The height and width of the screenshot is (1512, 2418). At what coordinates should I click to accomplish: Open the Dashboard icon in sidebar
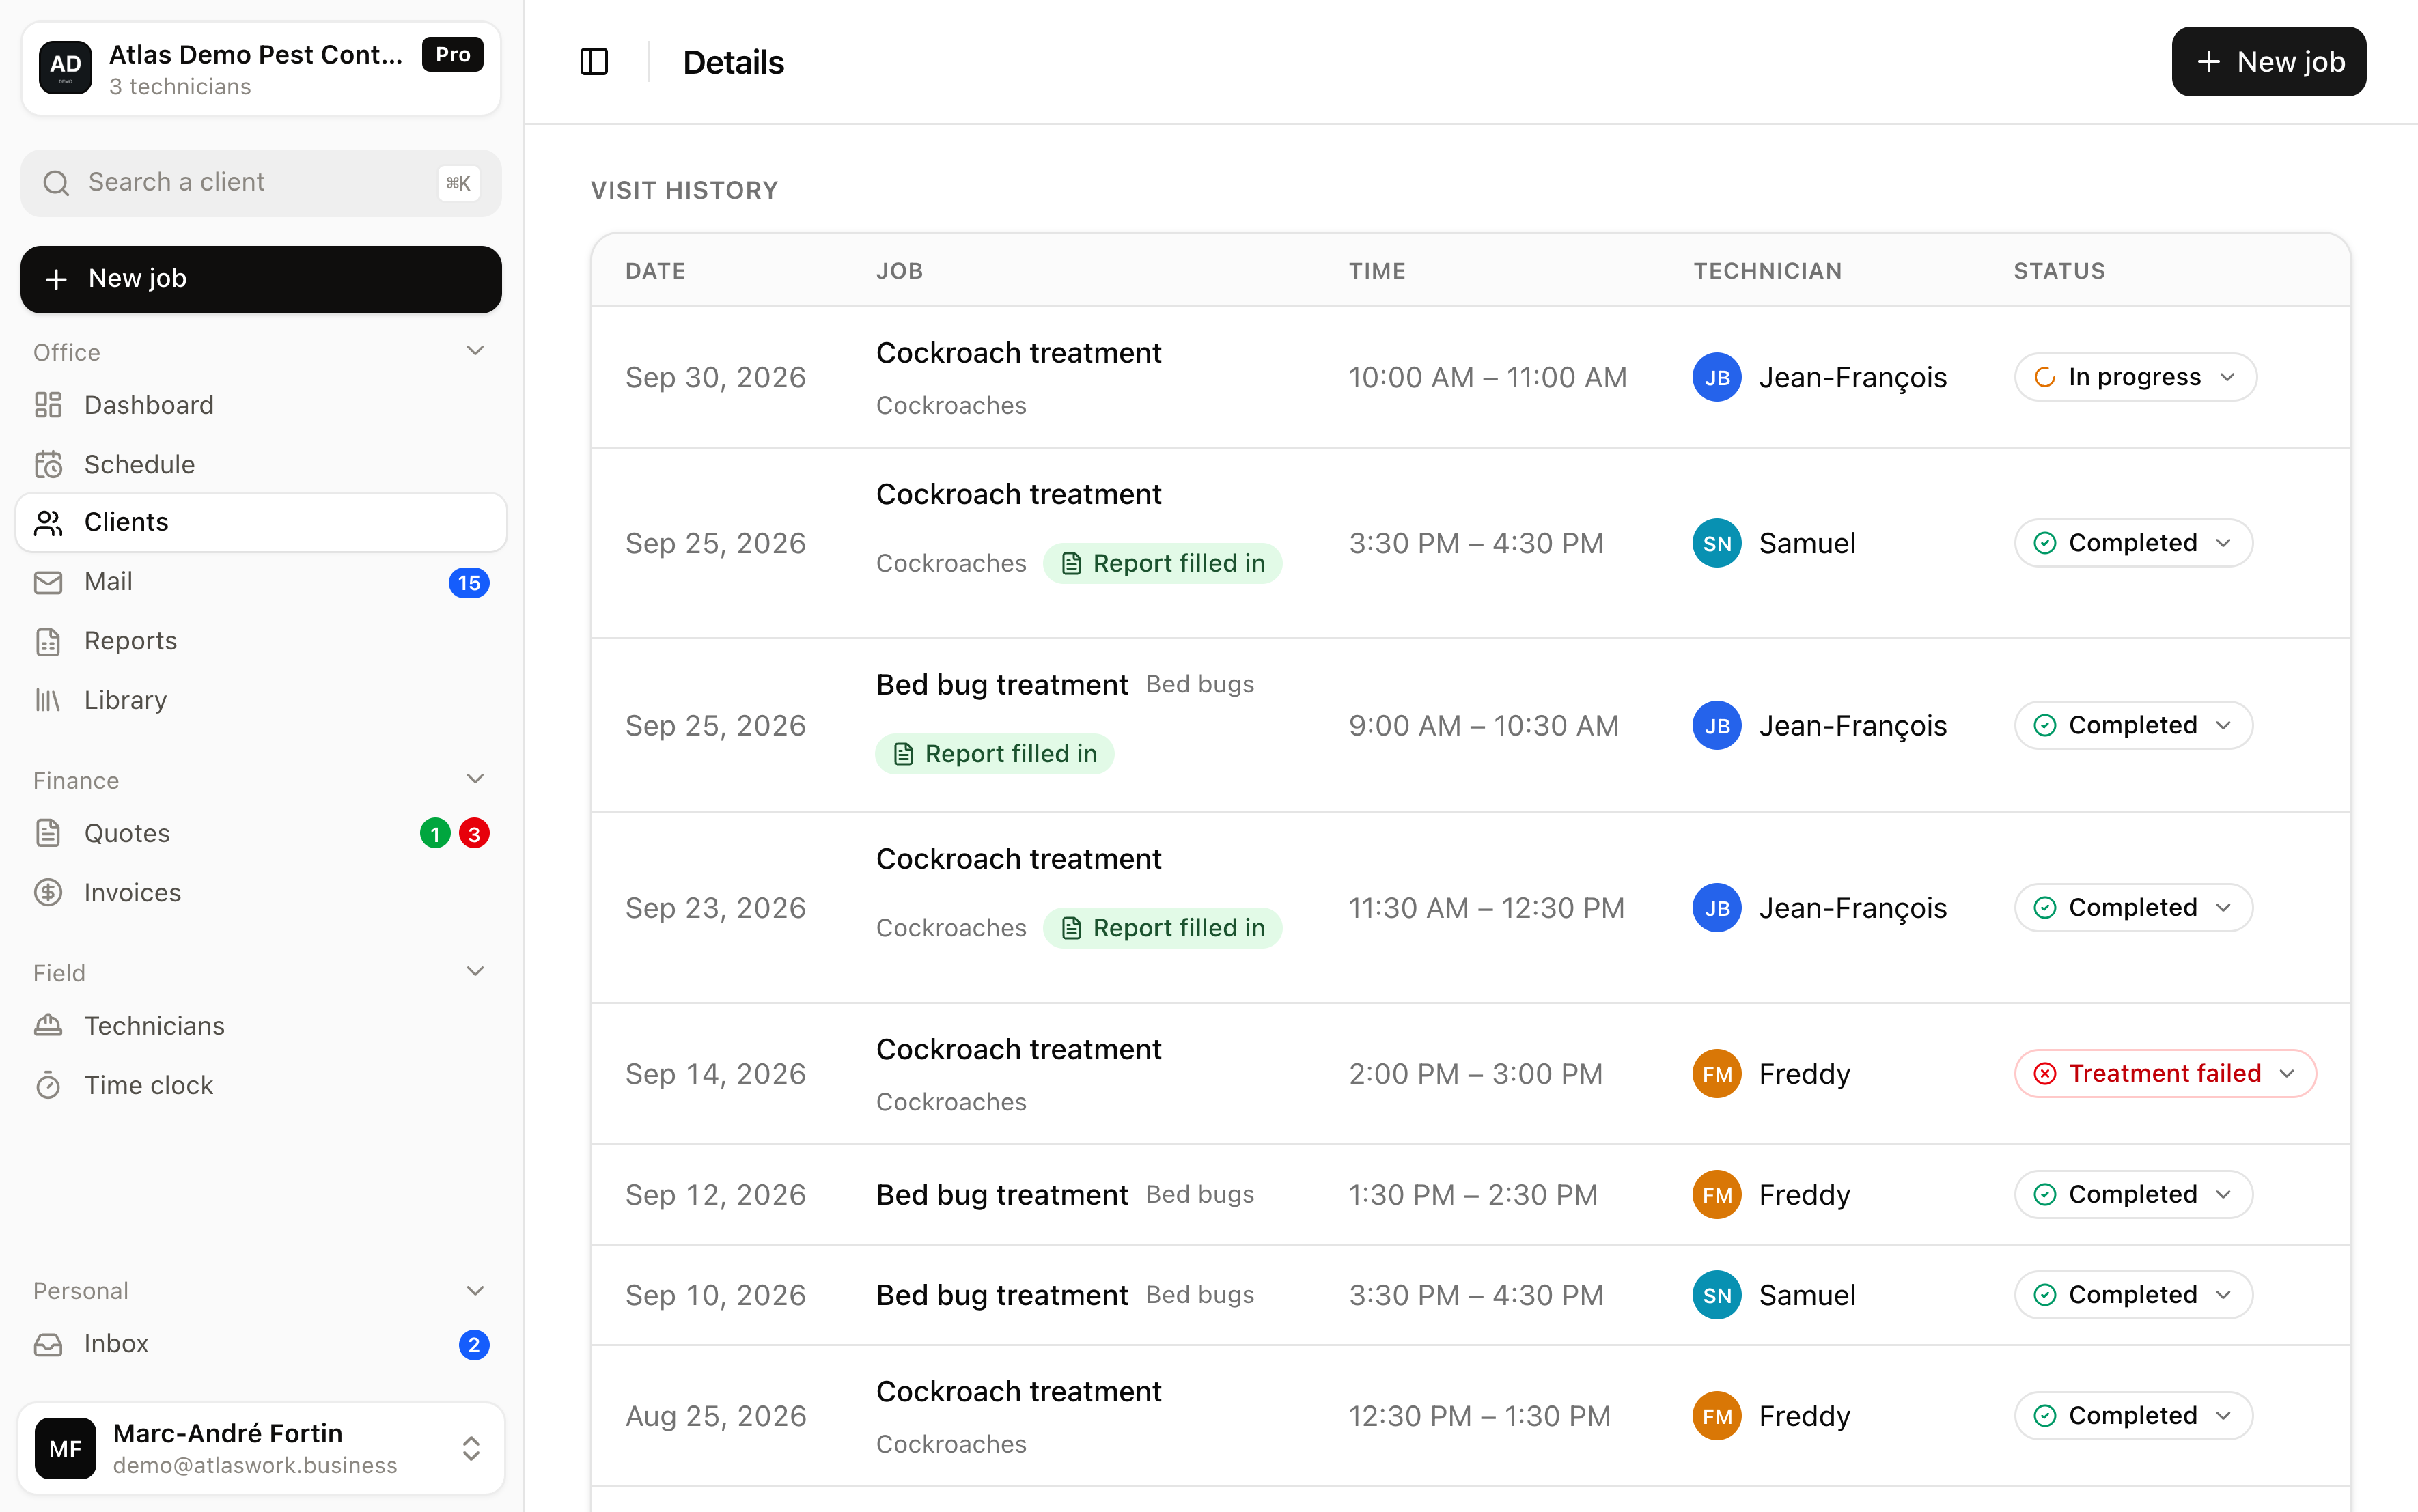pos(48,405)
